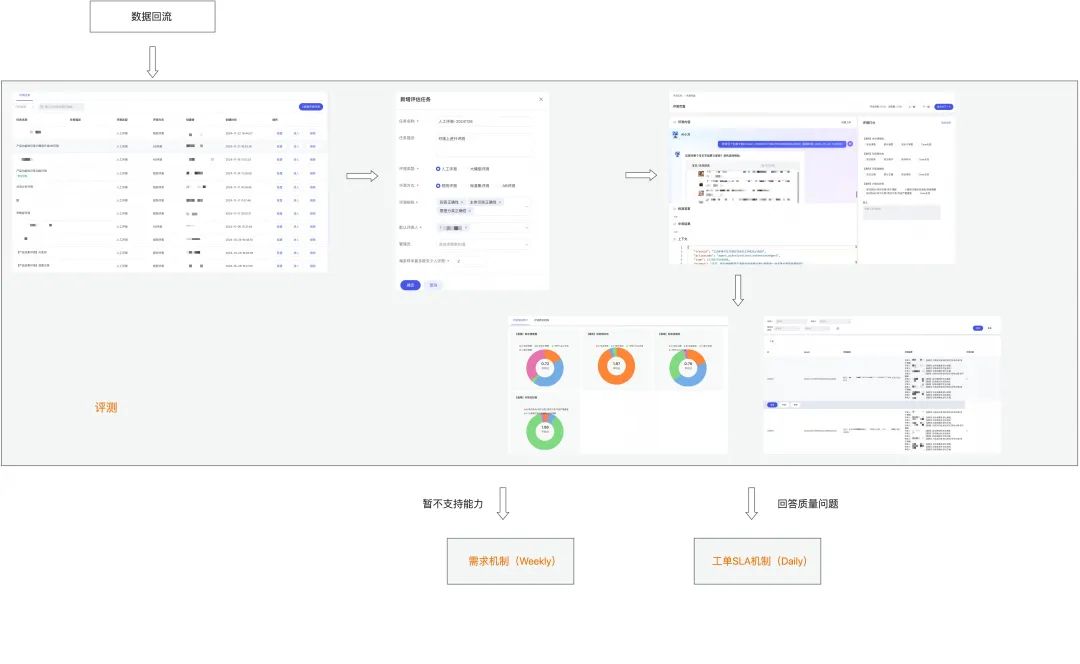The height and width of the screenshot is (664, 1080).
Task: Click the blue submit button in 新增评估任务 dialog
Action: (x=411, y=285)
